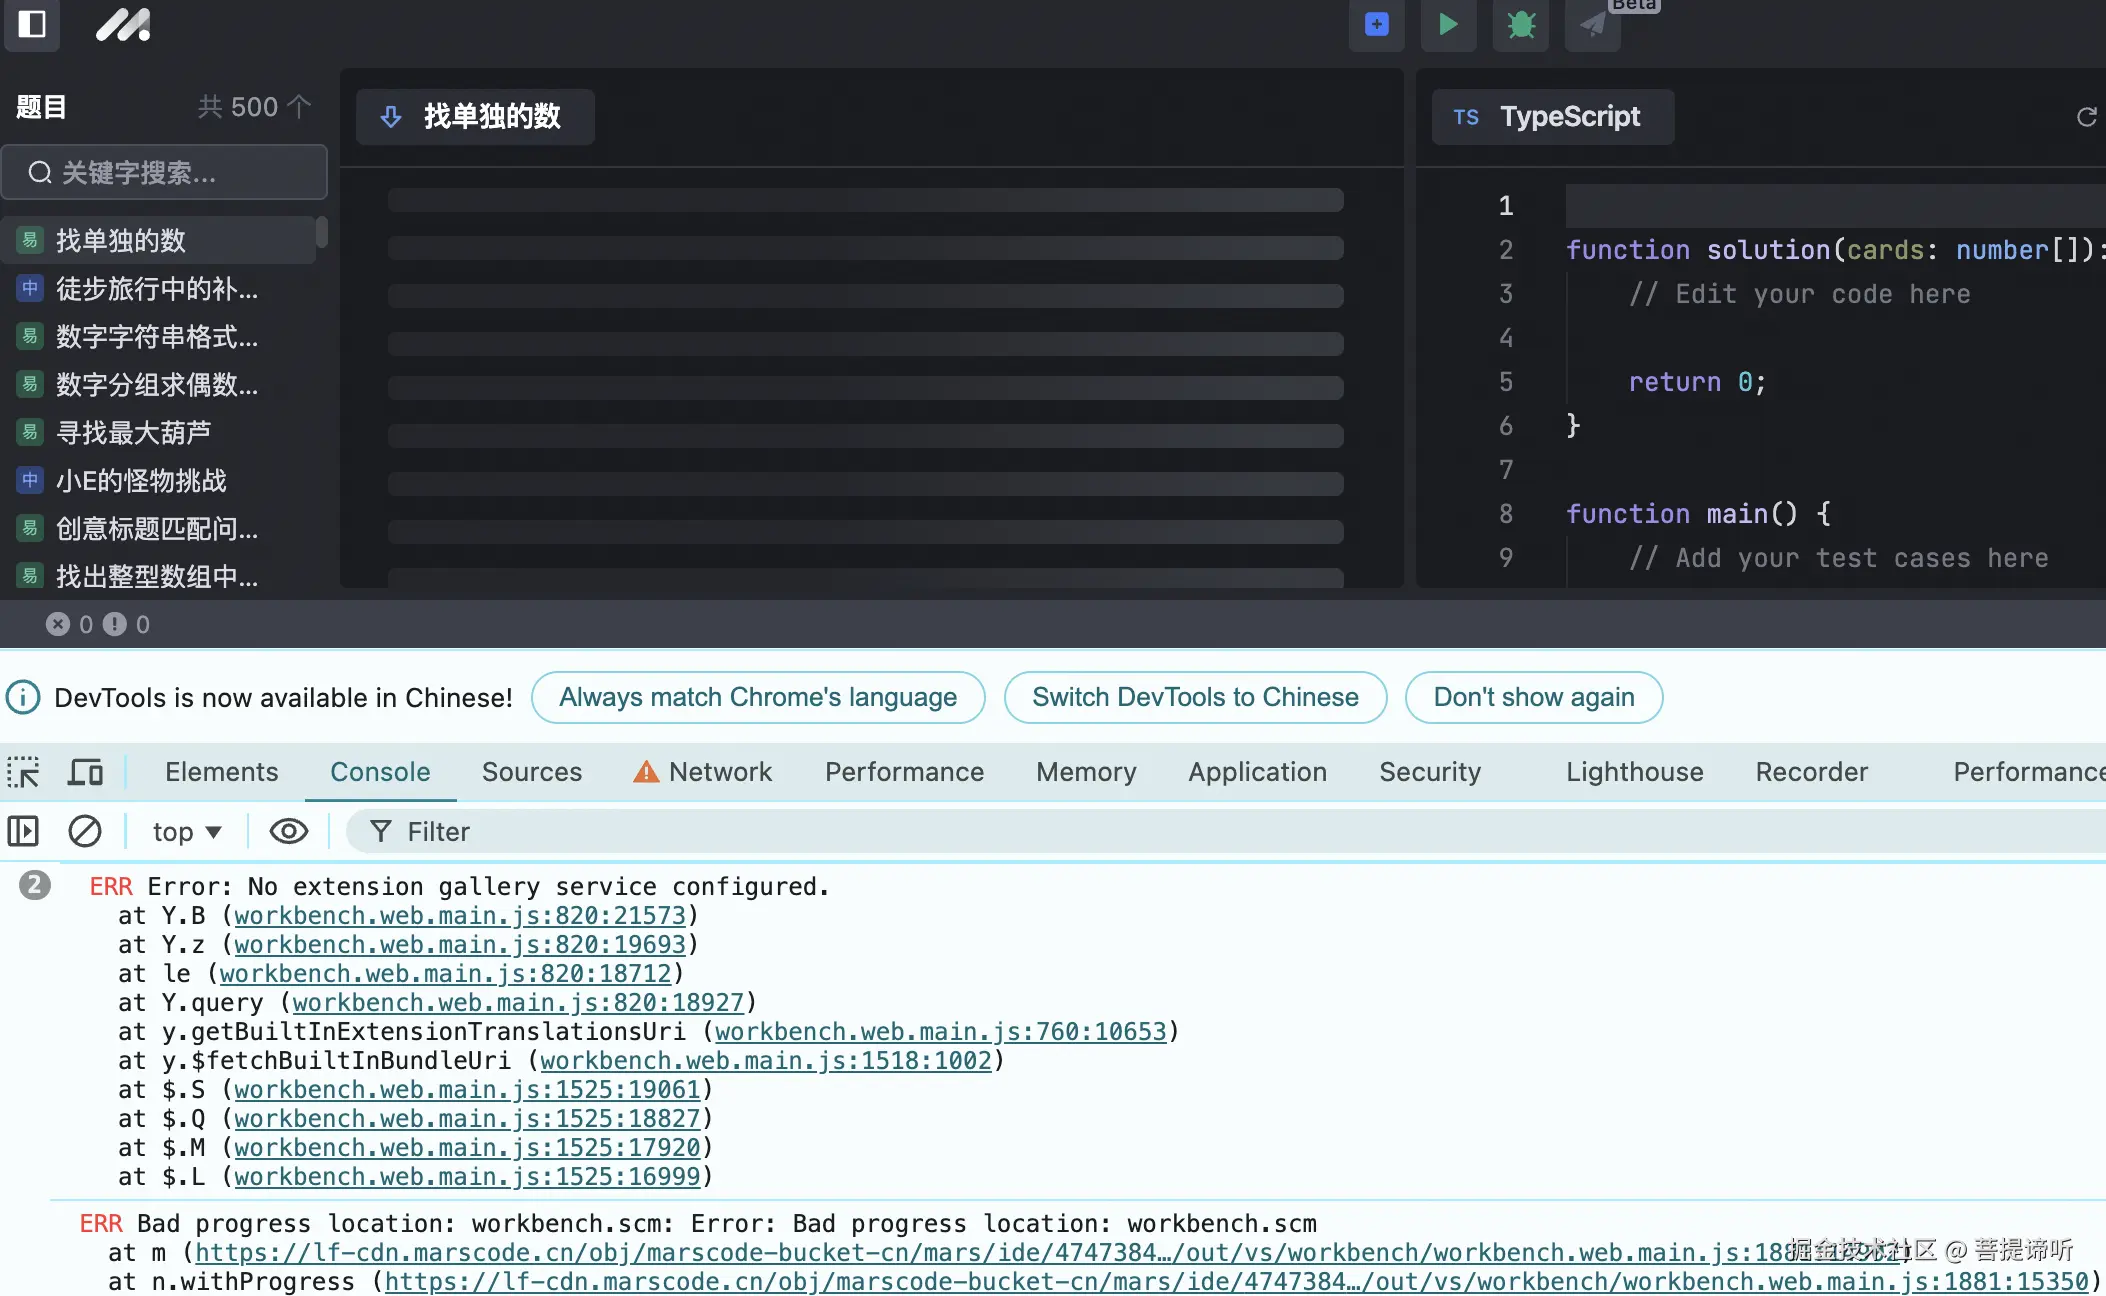Click the paper plane submit icon
The image size is (2106, 1296).
click(1592, 24)
